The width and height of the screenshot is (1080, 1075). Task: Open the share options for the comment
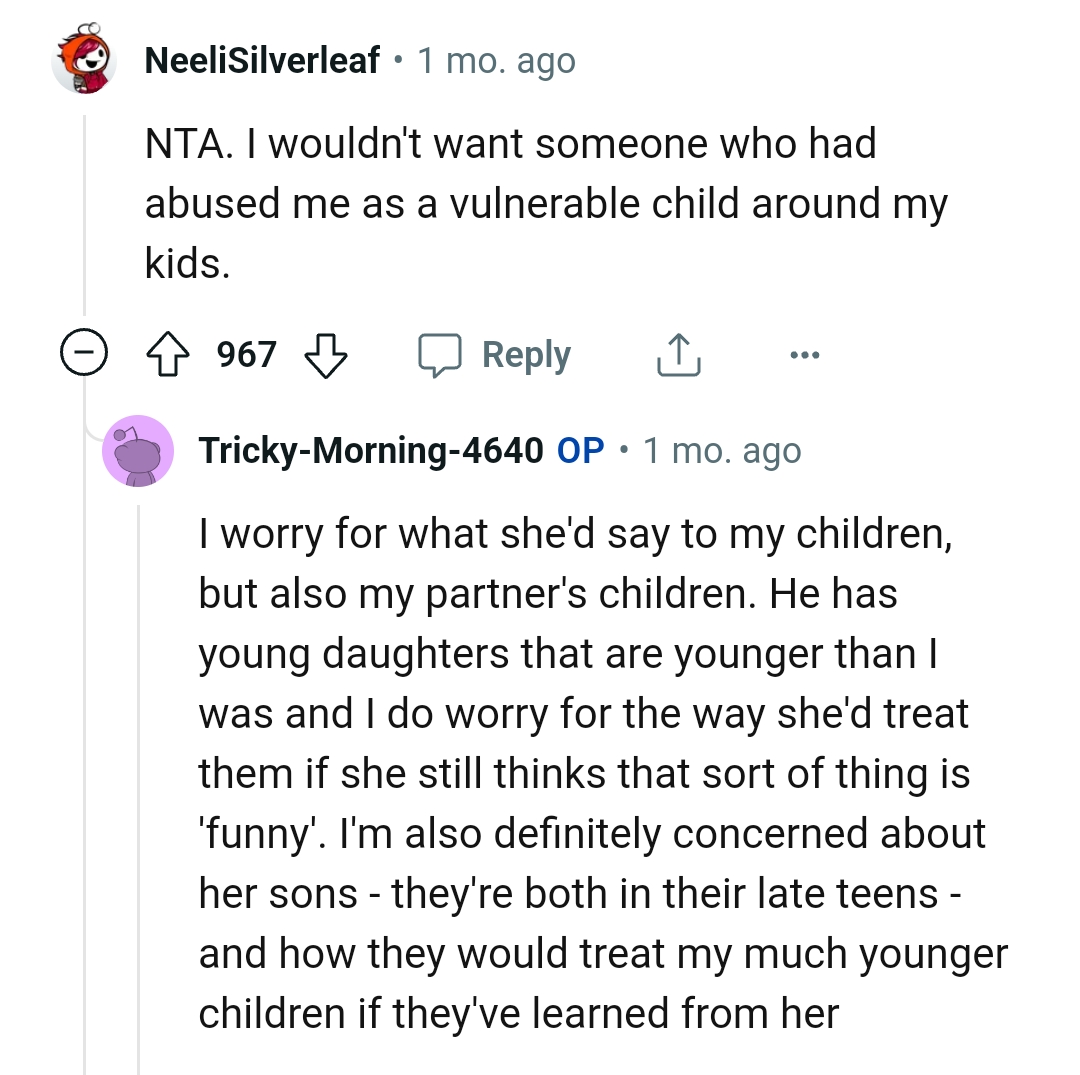[678, 354]
